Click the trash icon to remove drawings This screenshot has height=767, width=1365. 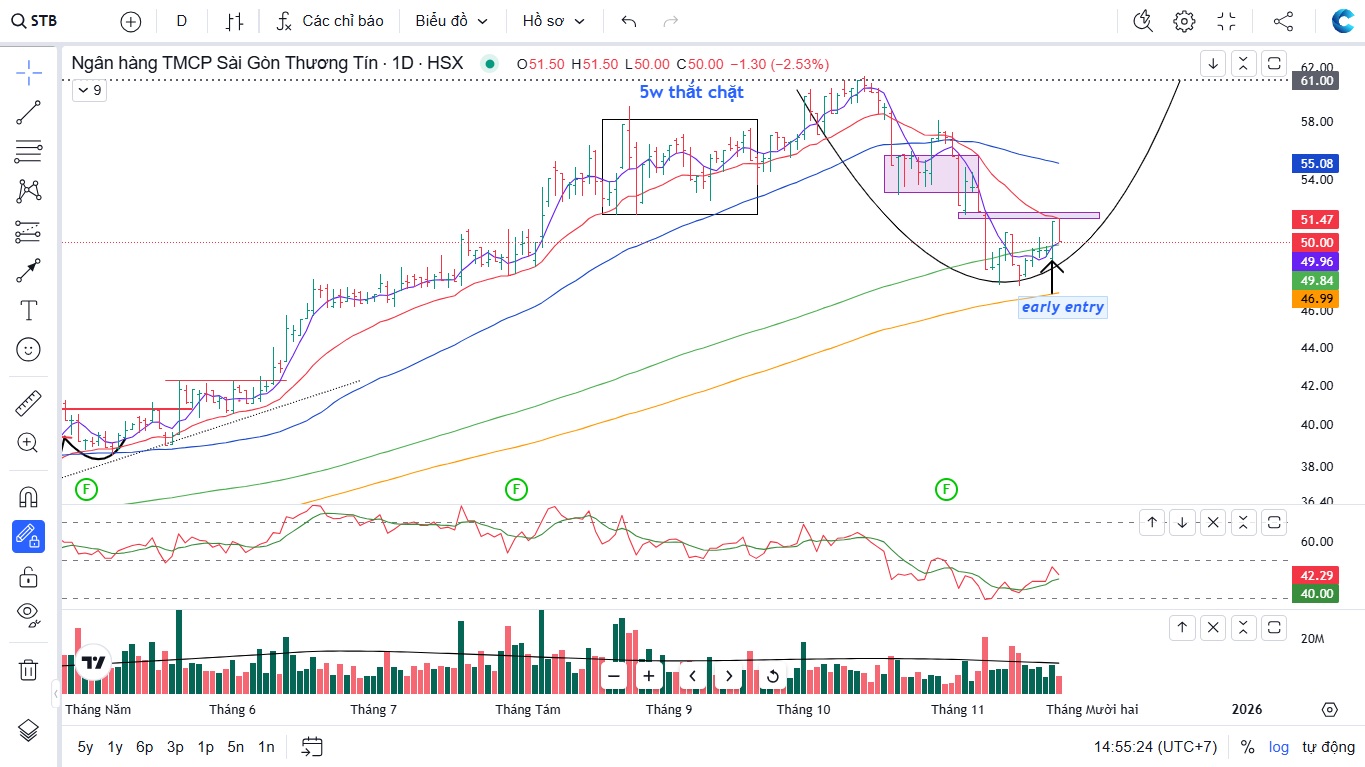pyautogui.click(x=28, y=669)
